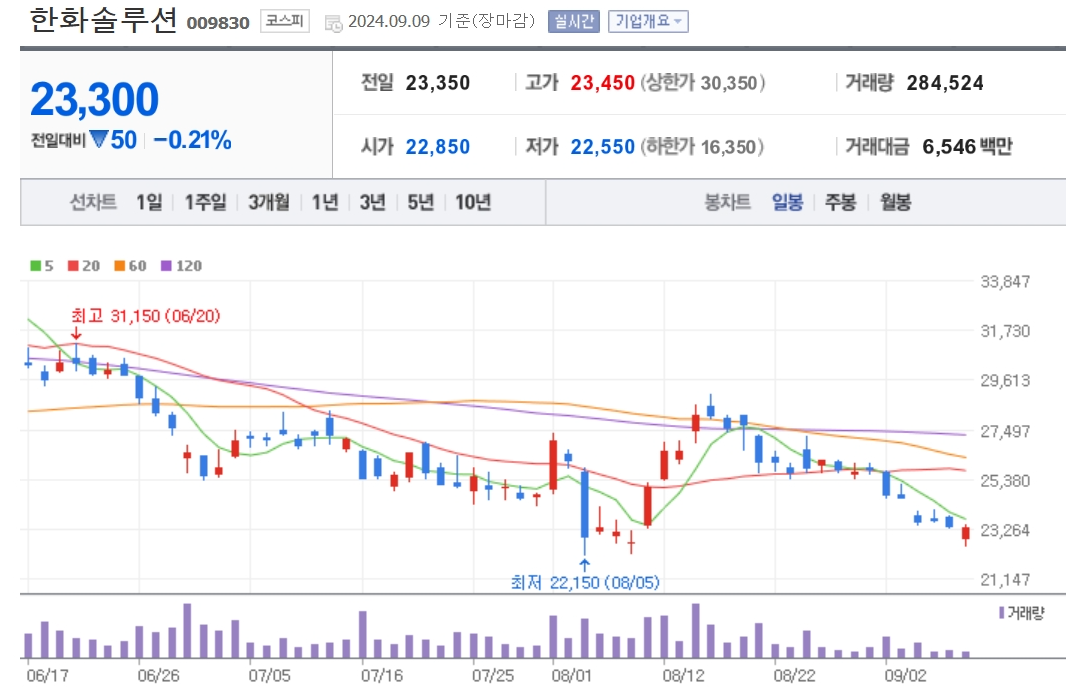
Task: Click the red 20-day moving average legend swatch
Action: (73, 266)
